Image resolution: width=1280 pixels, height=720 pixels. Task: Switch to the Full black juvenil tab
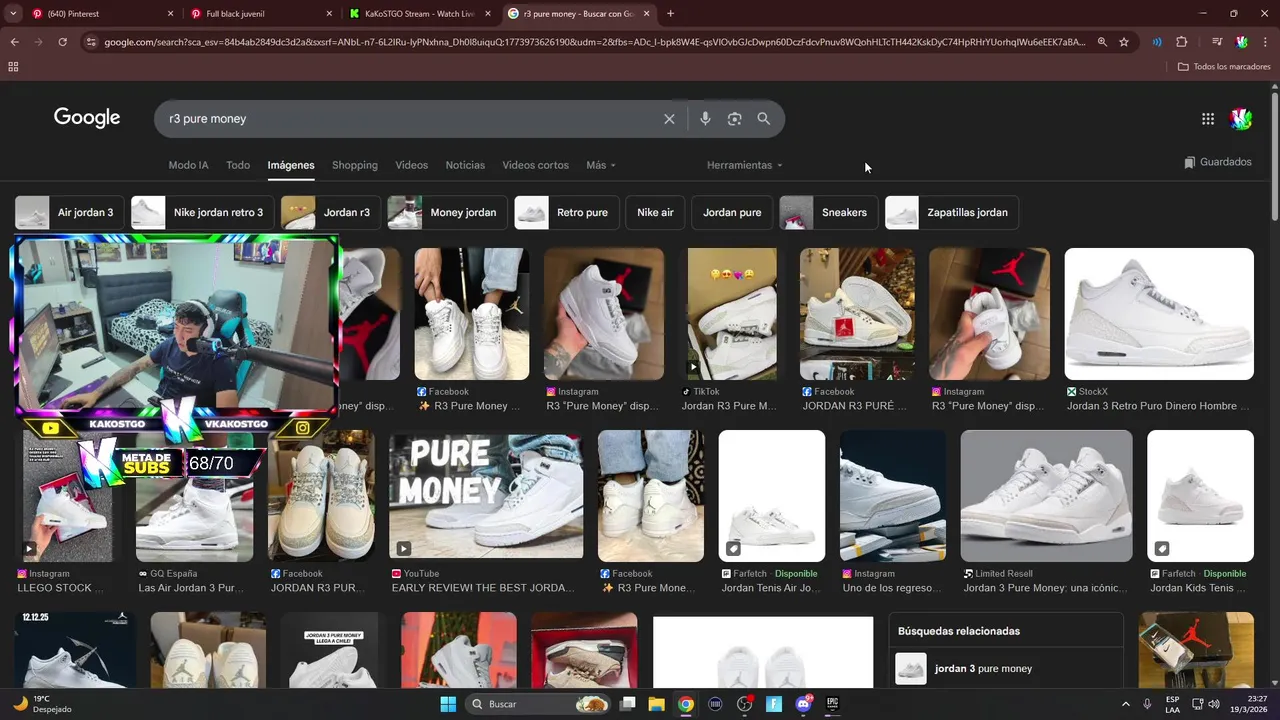point(262,14)
